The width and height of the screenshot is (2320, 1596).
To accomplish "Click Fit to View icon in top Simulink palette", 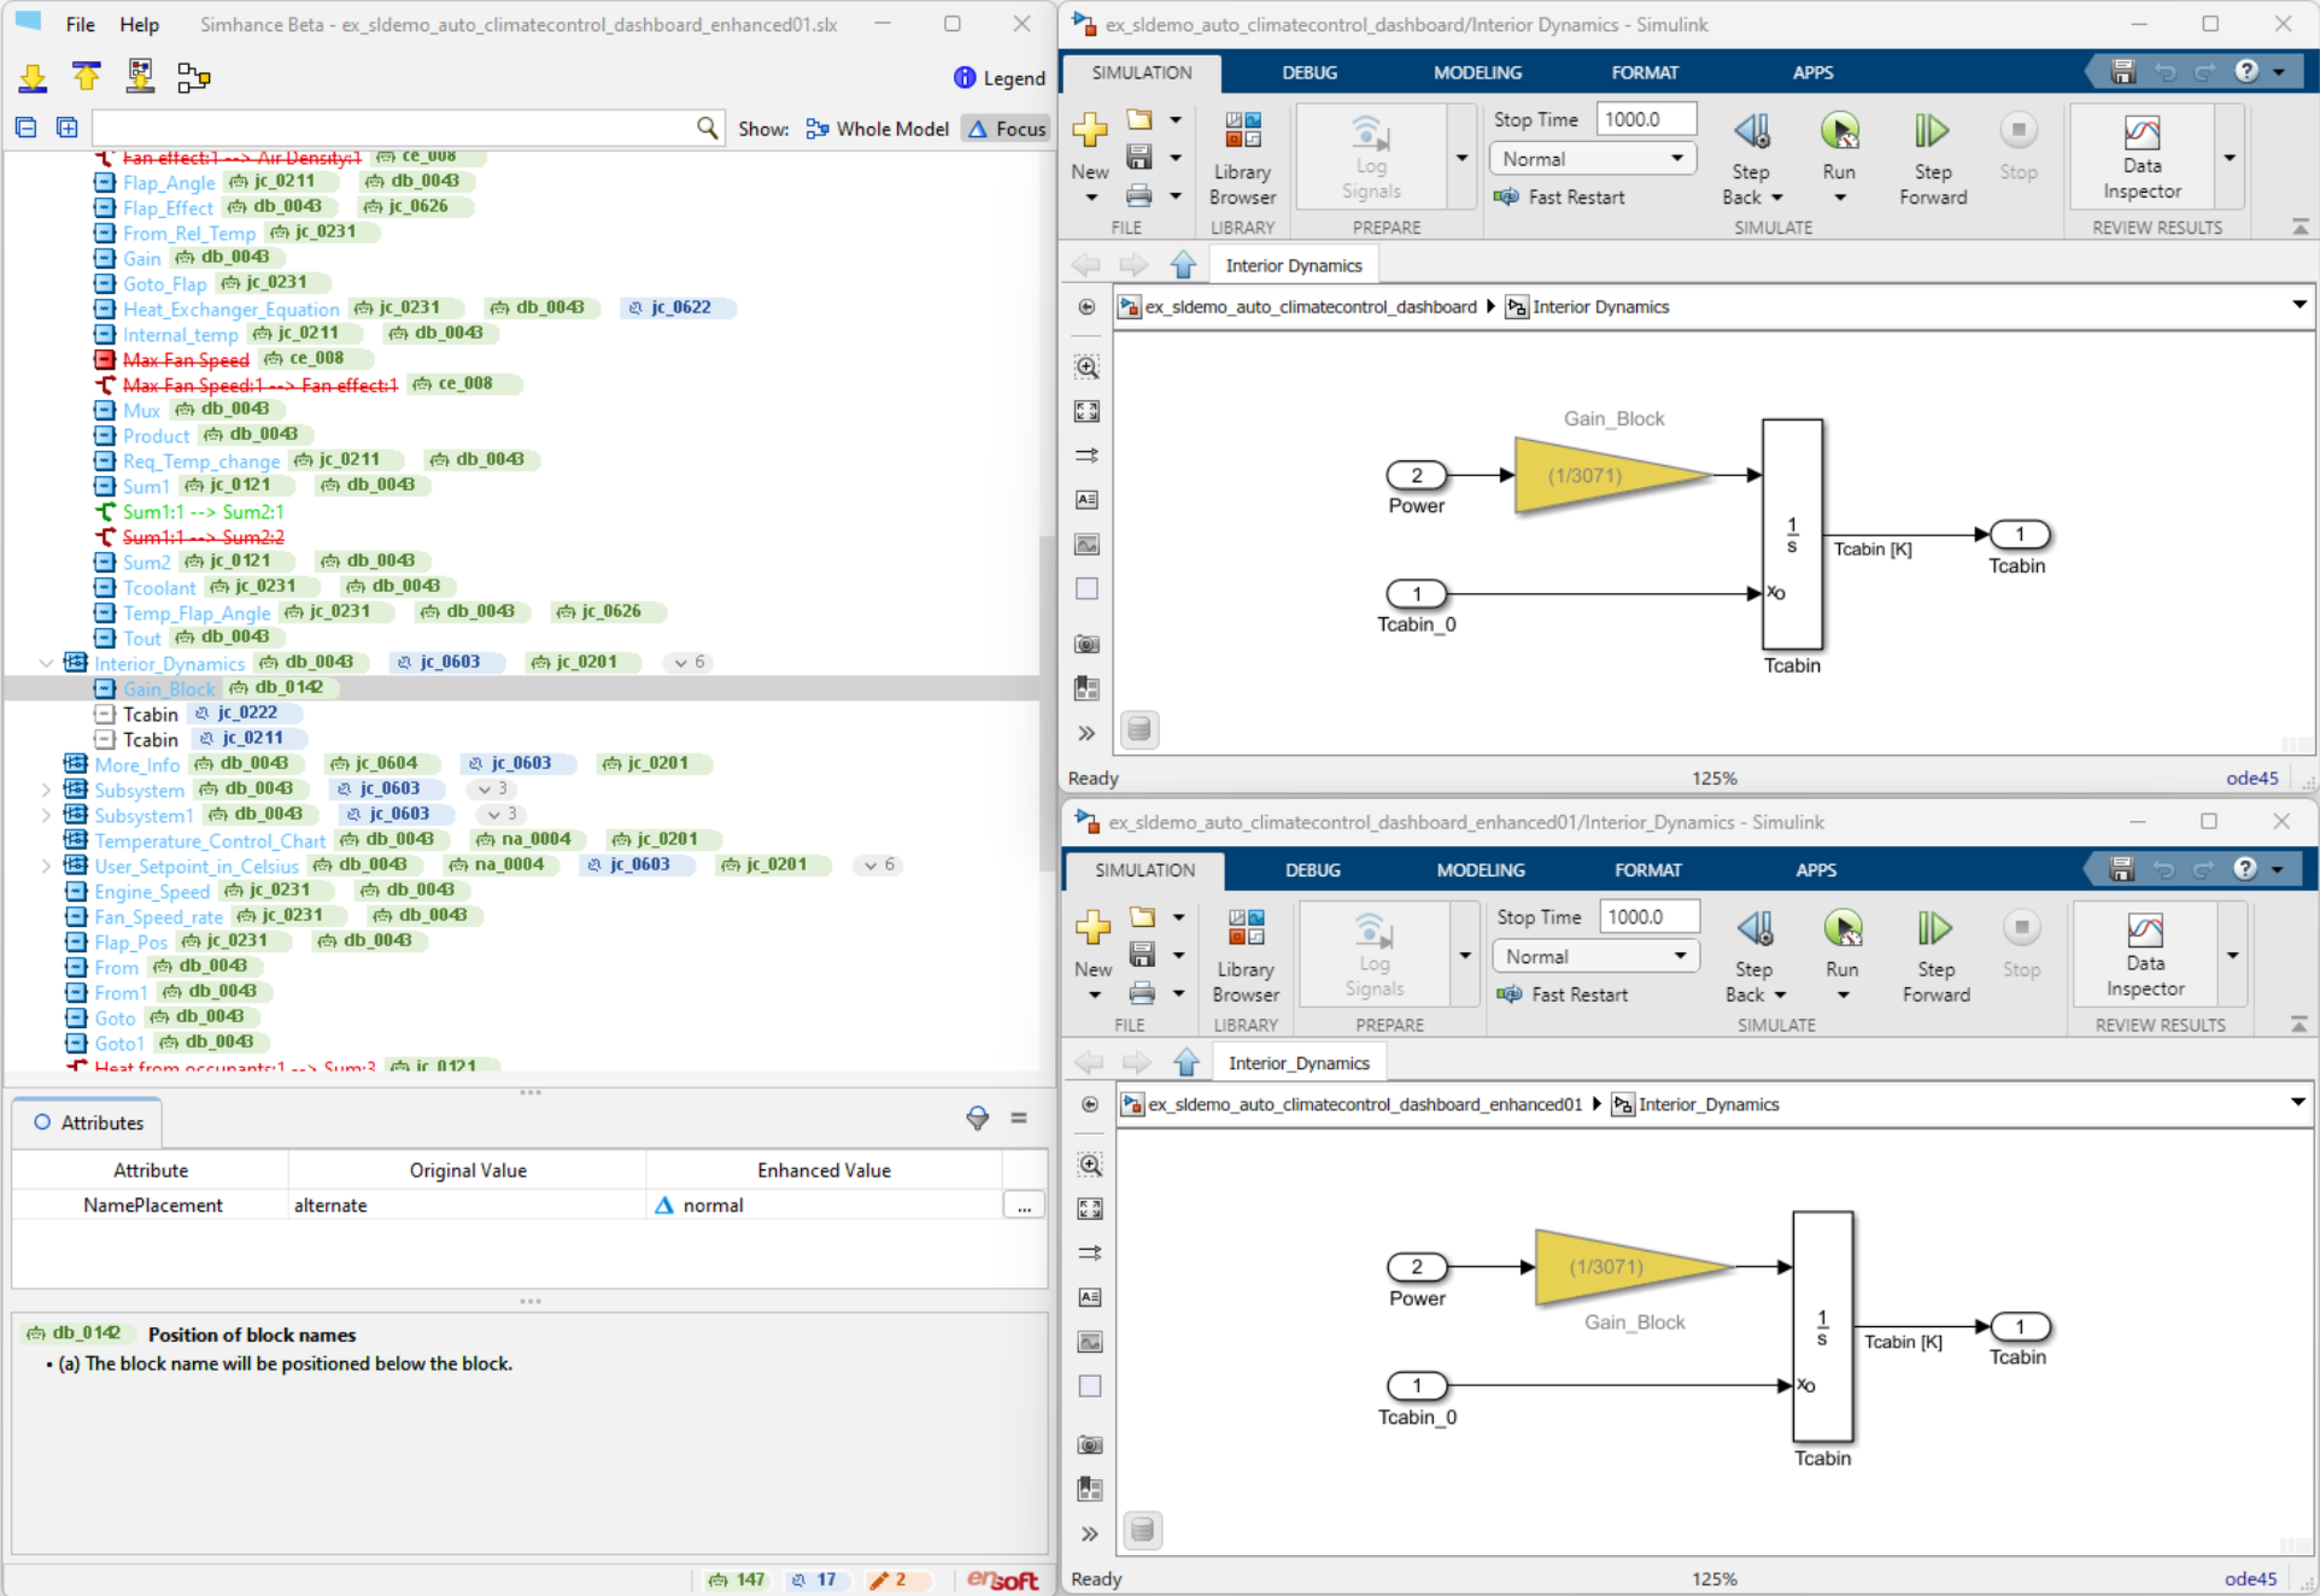I will 1087,411.
